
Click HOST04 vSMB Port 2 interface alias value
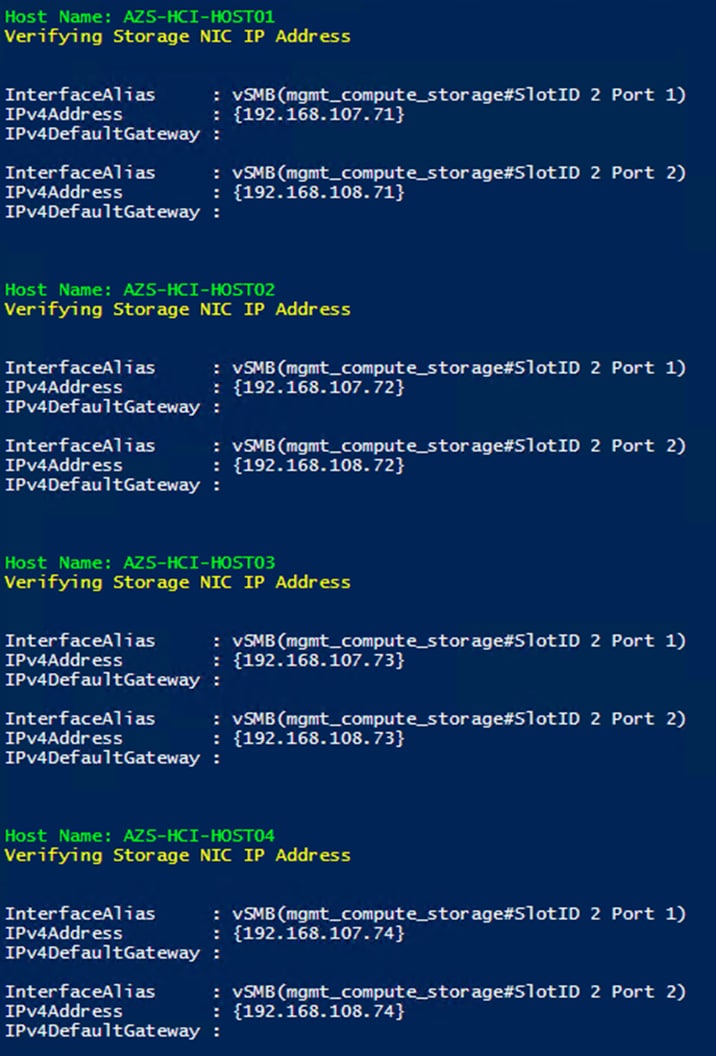coord(459,992)
